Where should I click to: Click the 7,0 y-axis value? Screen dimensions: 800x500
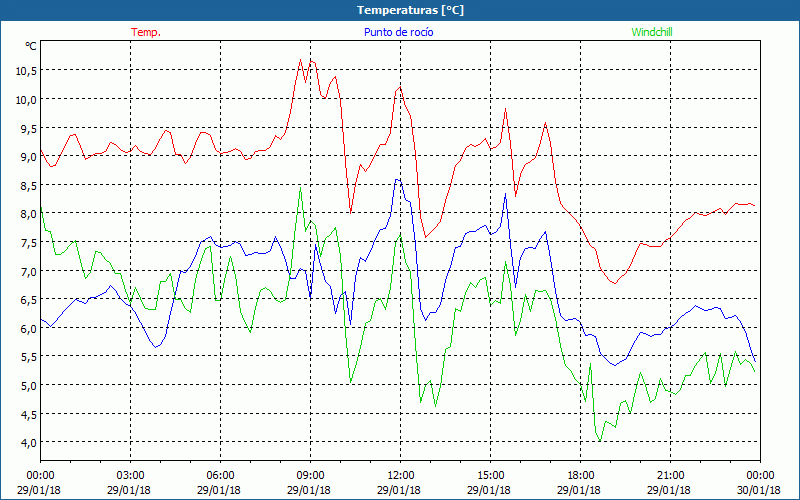point(29,271)
